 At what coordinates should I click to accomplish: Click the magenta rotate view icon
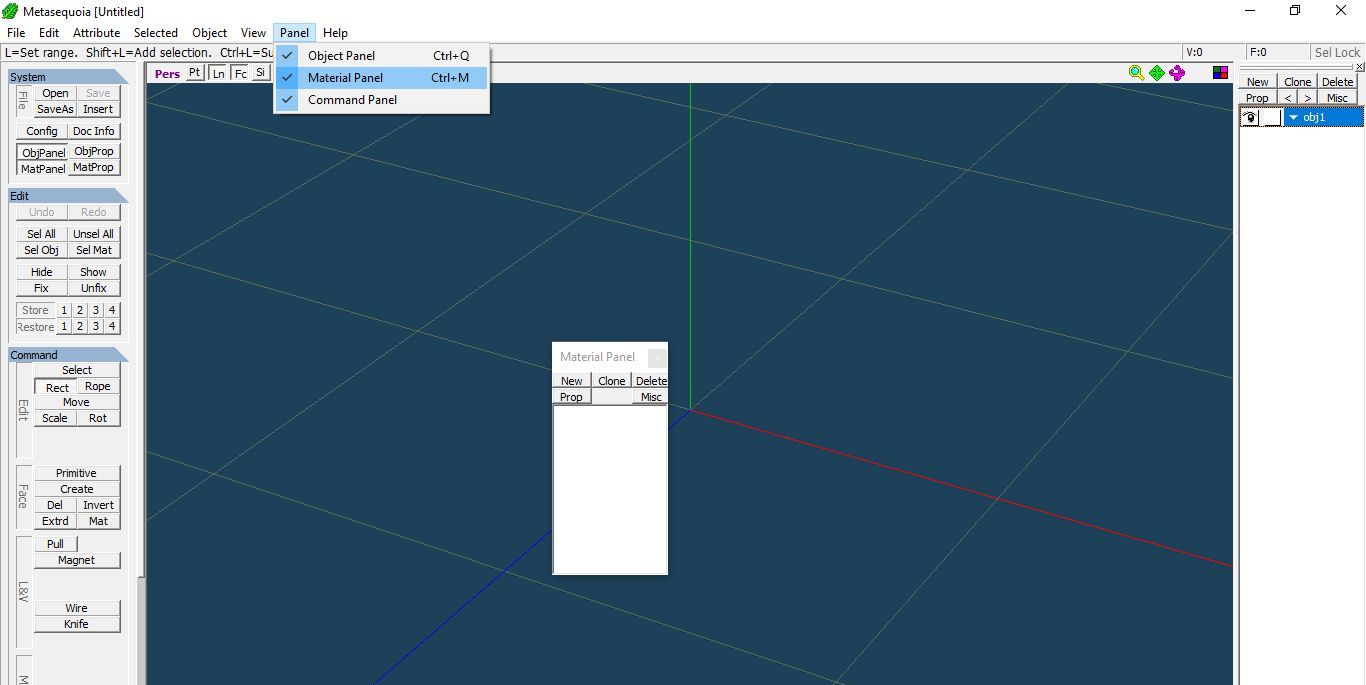click(1177, 72)
